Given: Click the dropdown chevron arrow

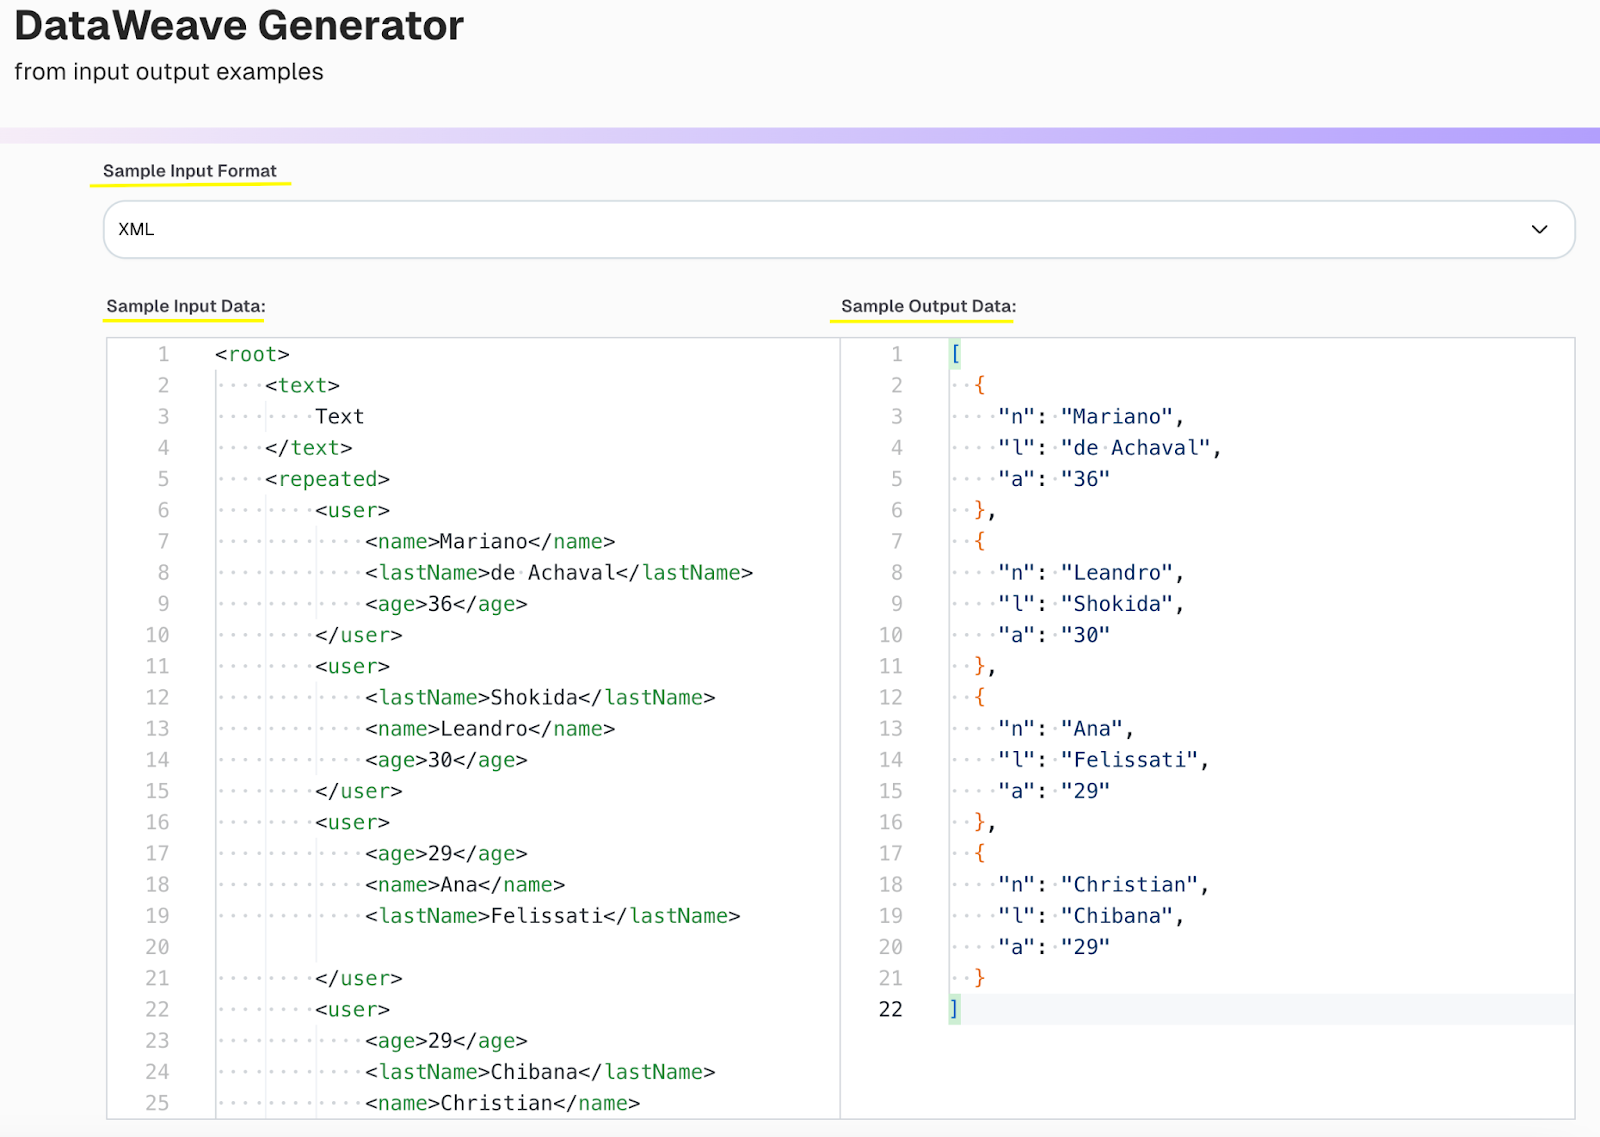Looking at the screenshot, I should point(1539,229).
